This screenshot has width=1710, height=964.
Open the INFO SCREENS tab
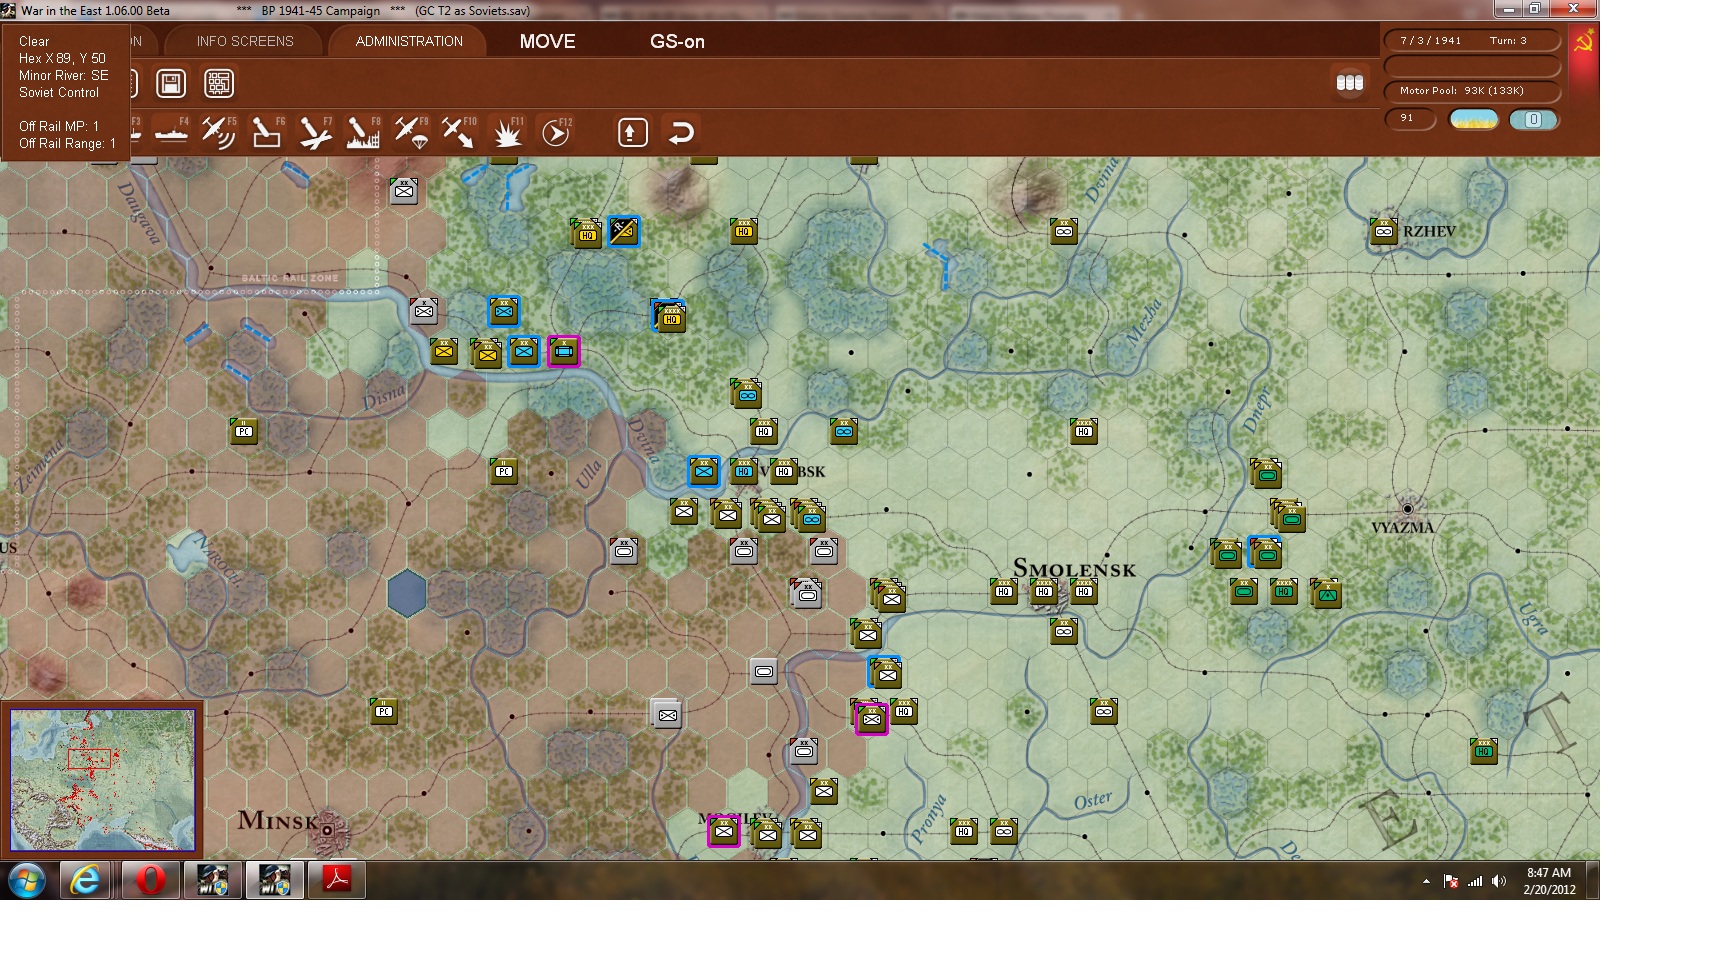click(245, 41)
